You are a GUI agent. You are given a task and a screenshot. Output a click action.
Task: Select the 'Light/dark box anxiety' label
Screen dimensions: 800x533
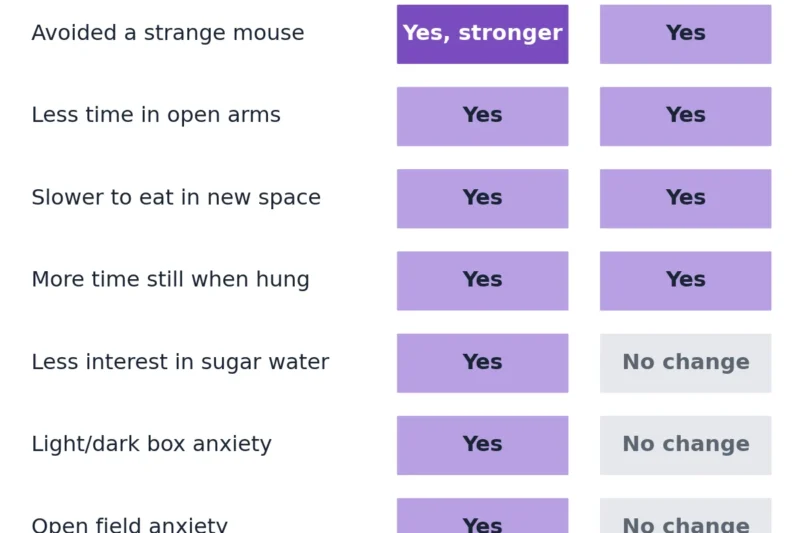[152, 444]
